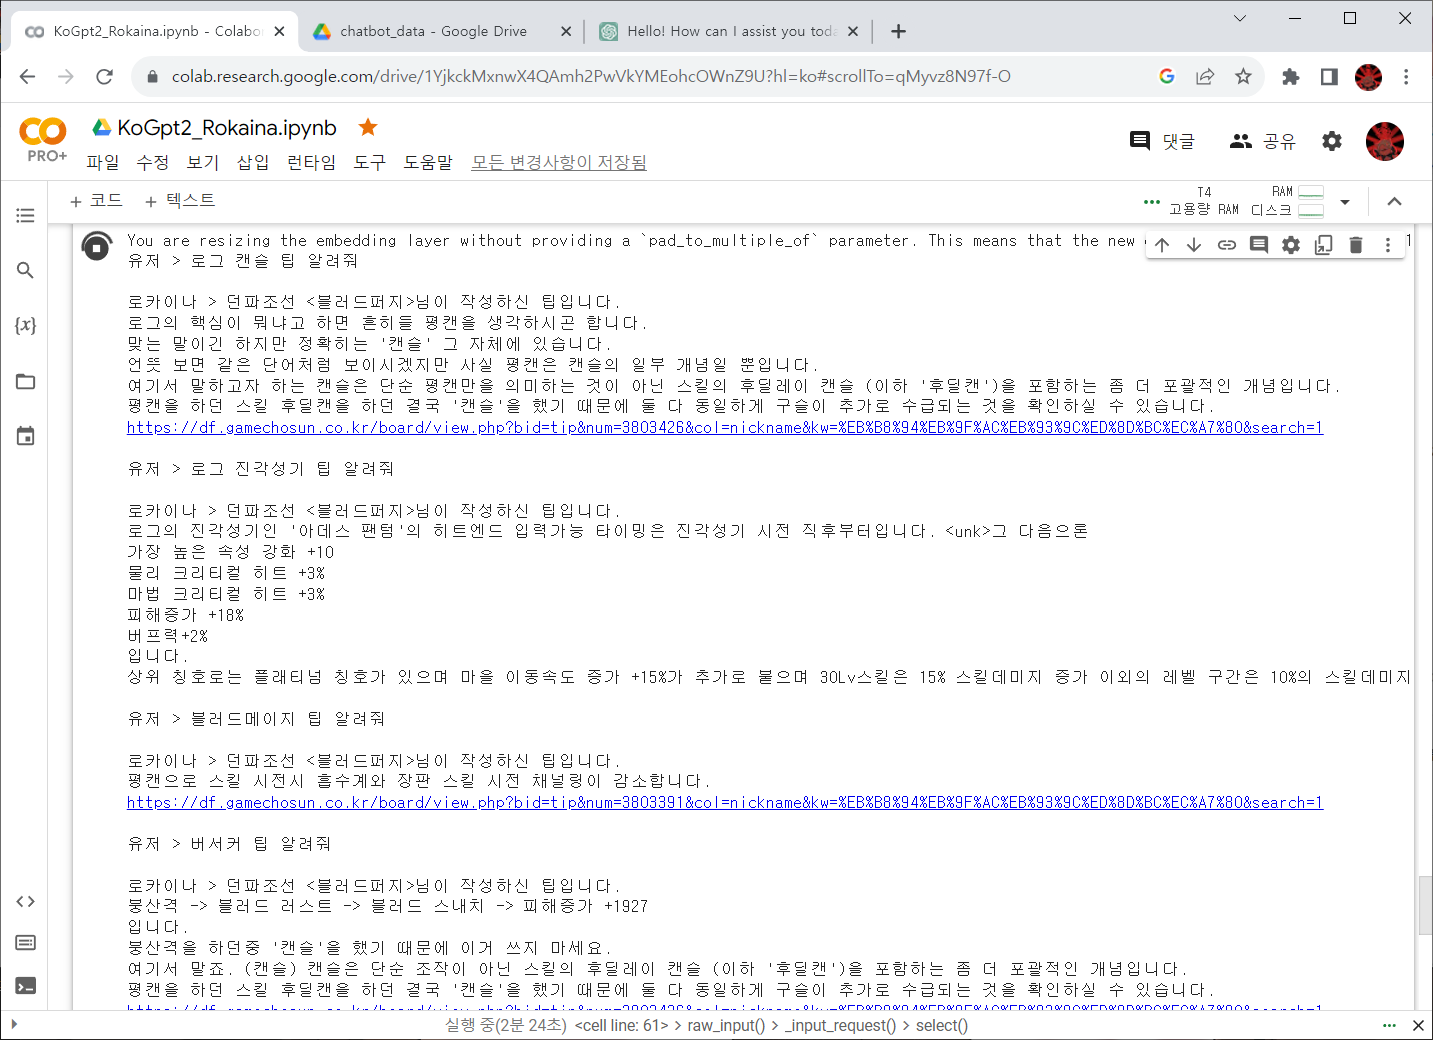1433x1040 pixels.
Task: Add a new text cell with + 텍스트
Action: 180,200
